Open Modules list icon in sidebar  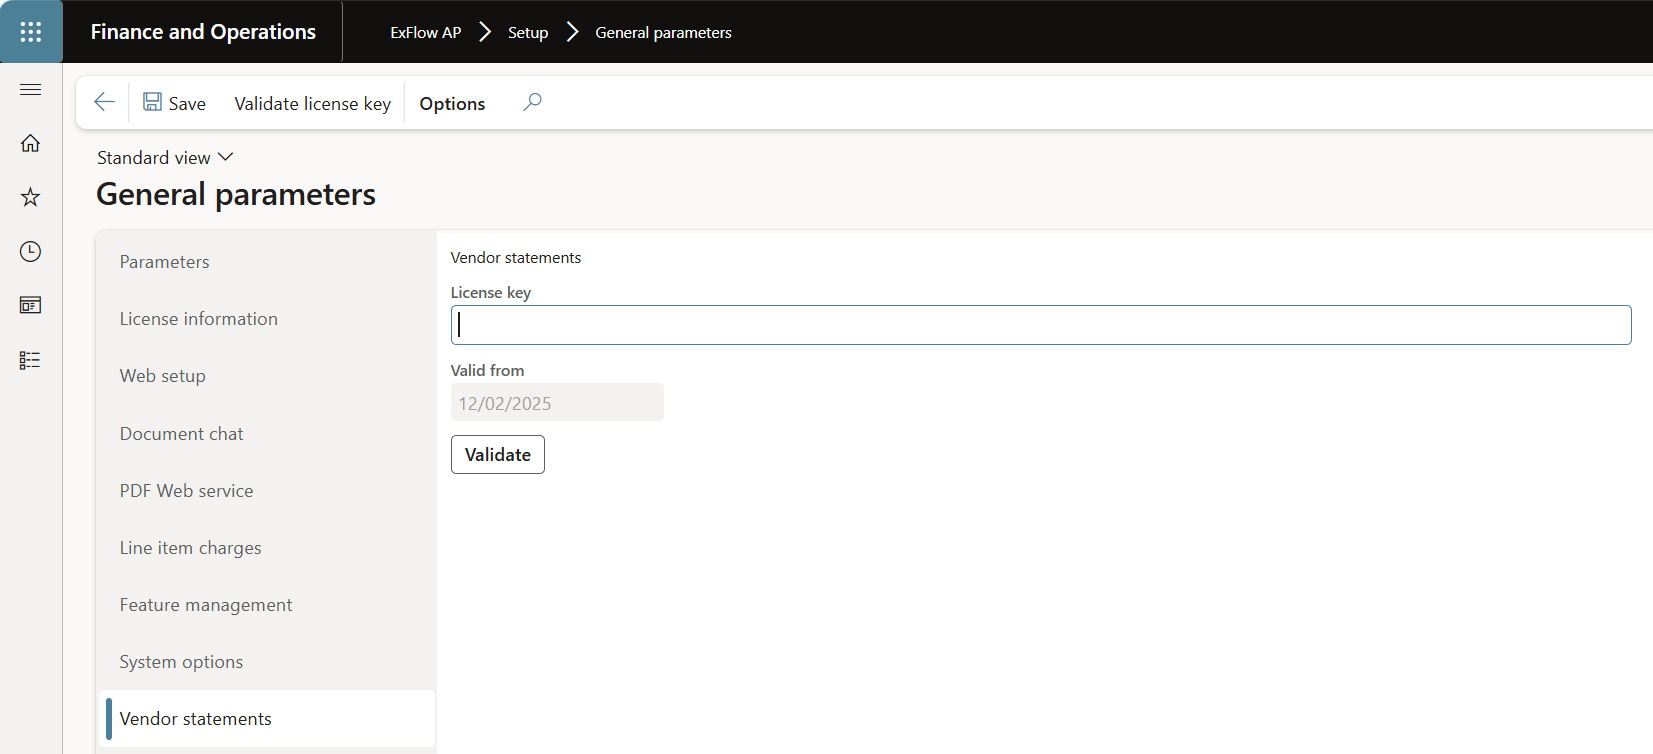click(x=31, y=360)
